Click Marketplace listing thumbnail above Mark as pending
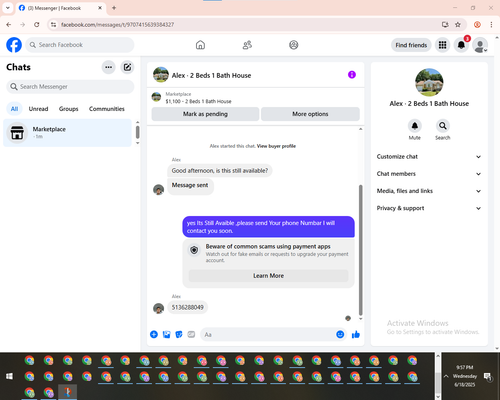The image size is (500, 400). [x=156, y=97]
